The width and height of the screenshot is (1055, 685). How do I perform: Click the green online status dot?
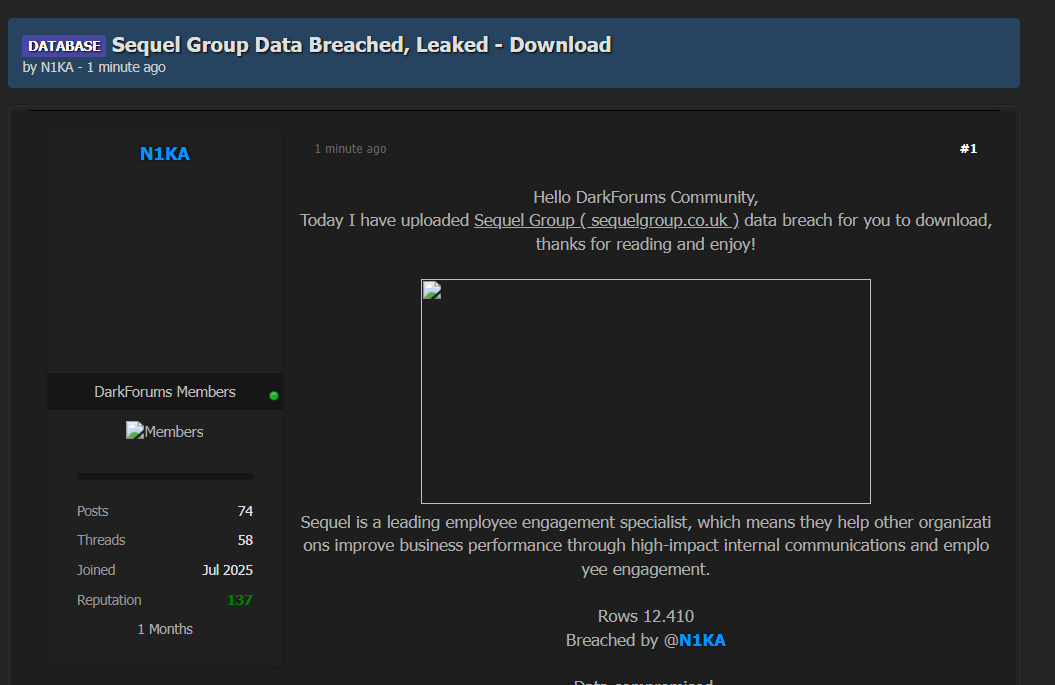(274, 396)
